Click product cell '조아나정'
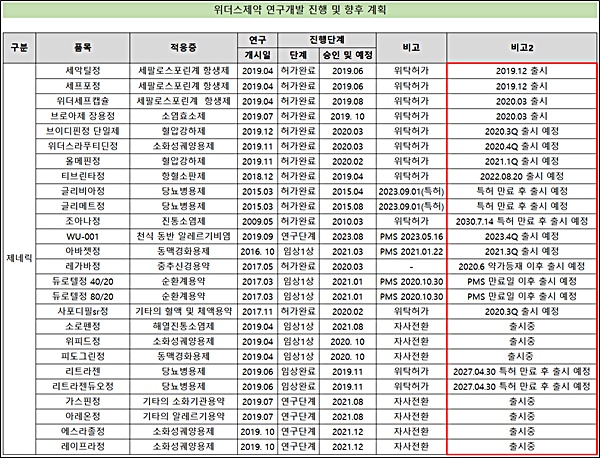The image size is (600, 458). [83, 221]
